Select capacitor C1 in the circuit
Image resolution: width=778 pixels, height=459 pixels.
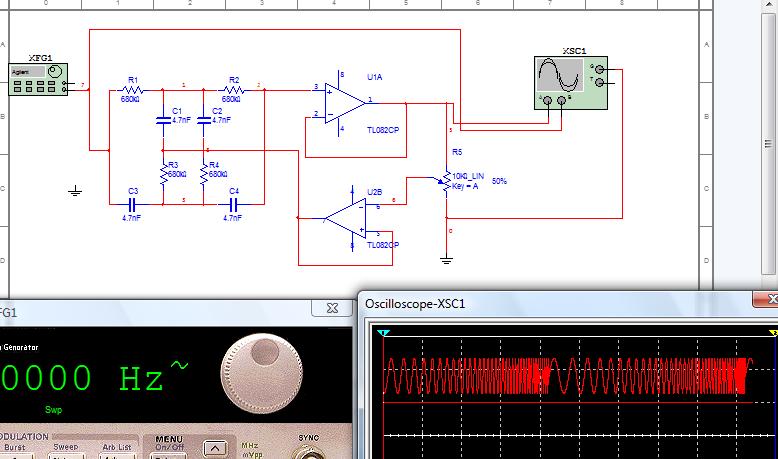(163, 120)
